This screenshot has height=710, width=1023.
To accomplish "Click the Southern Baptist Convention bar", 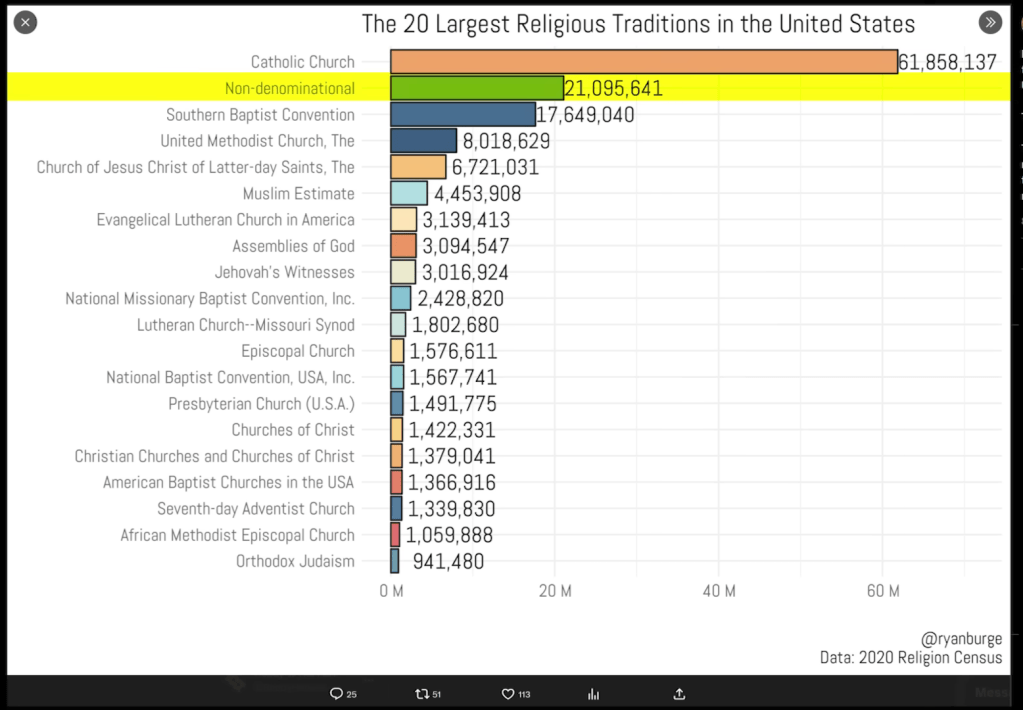I will (x=462, y=114).
